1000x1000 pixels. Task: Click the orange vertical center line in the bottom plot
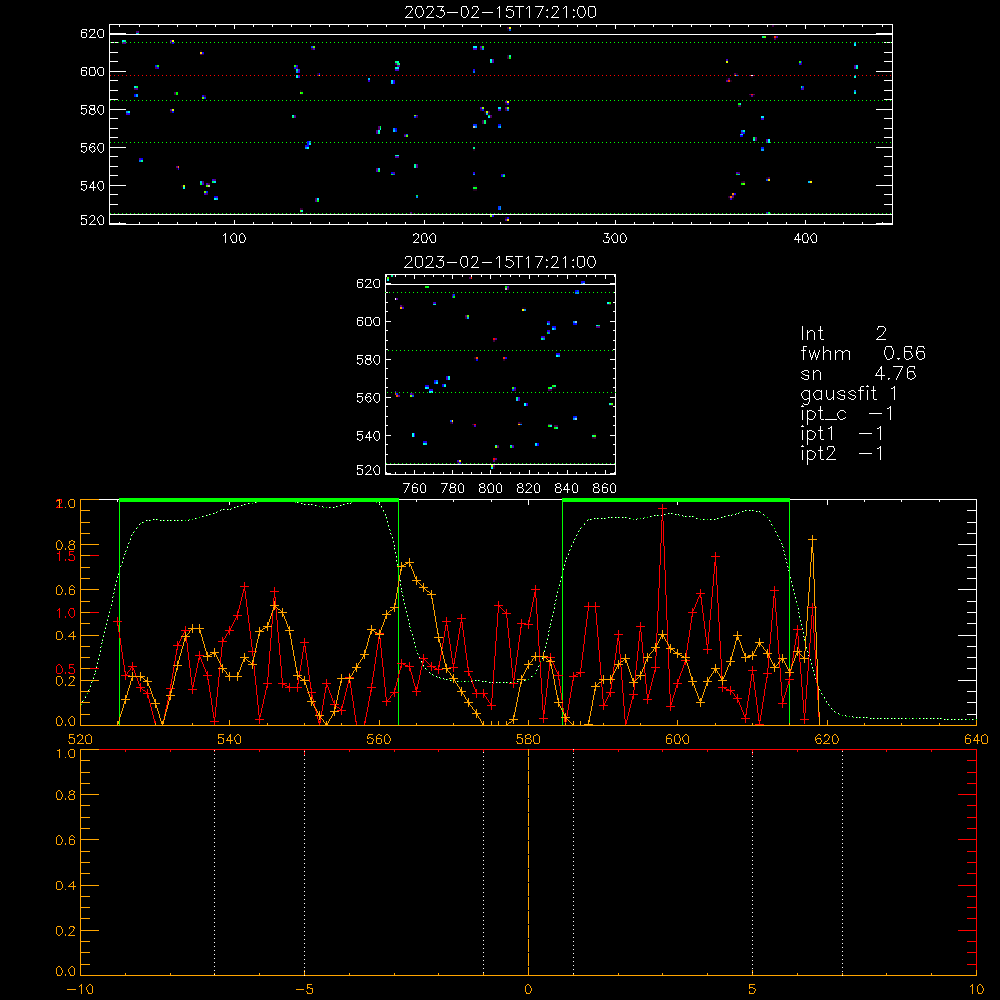[528, 863]
